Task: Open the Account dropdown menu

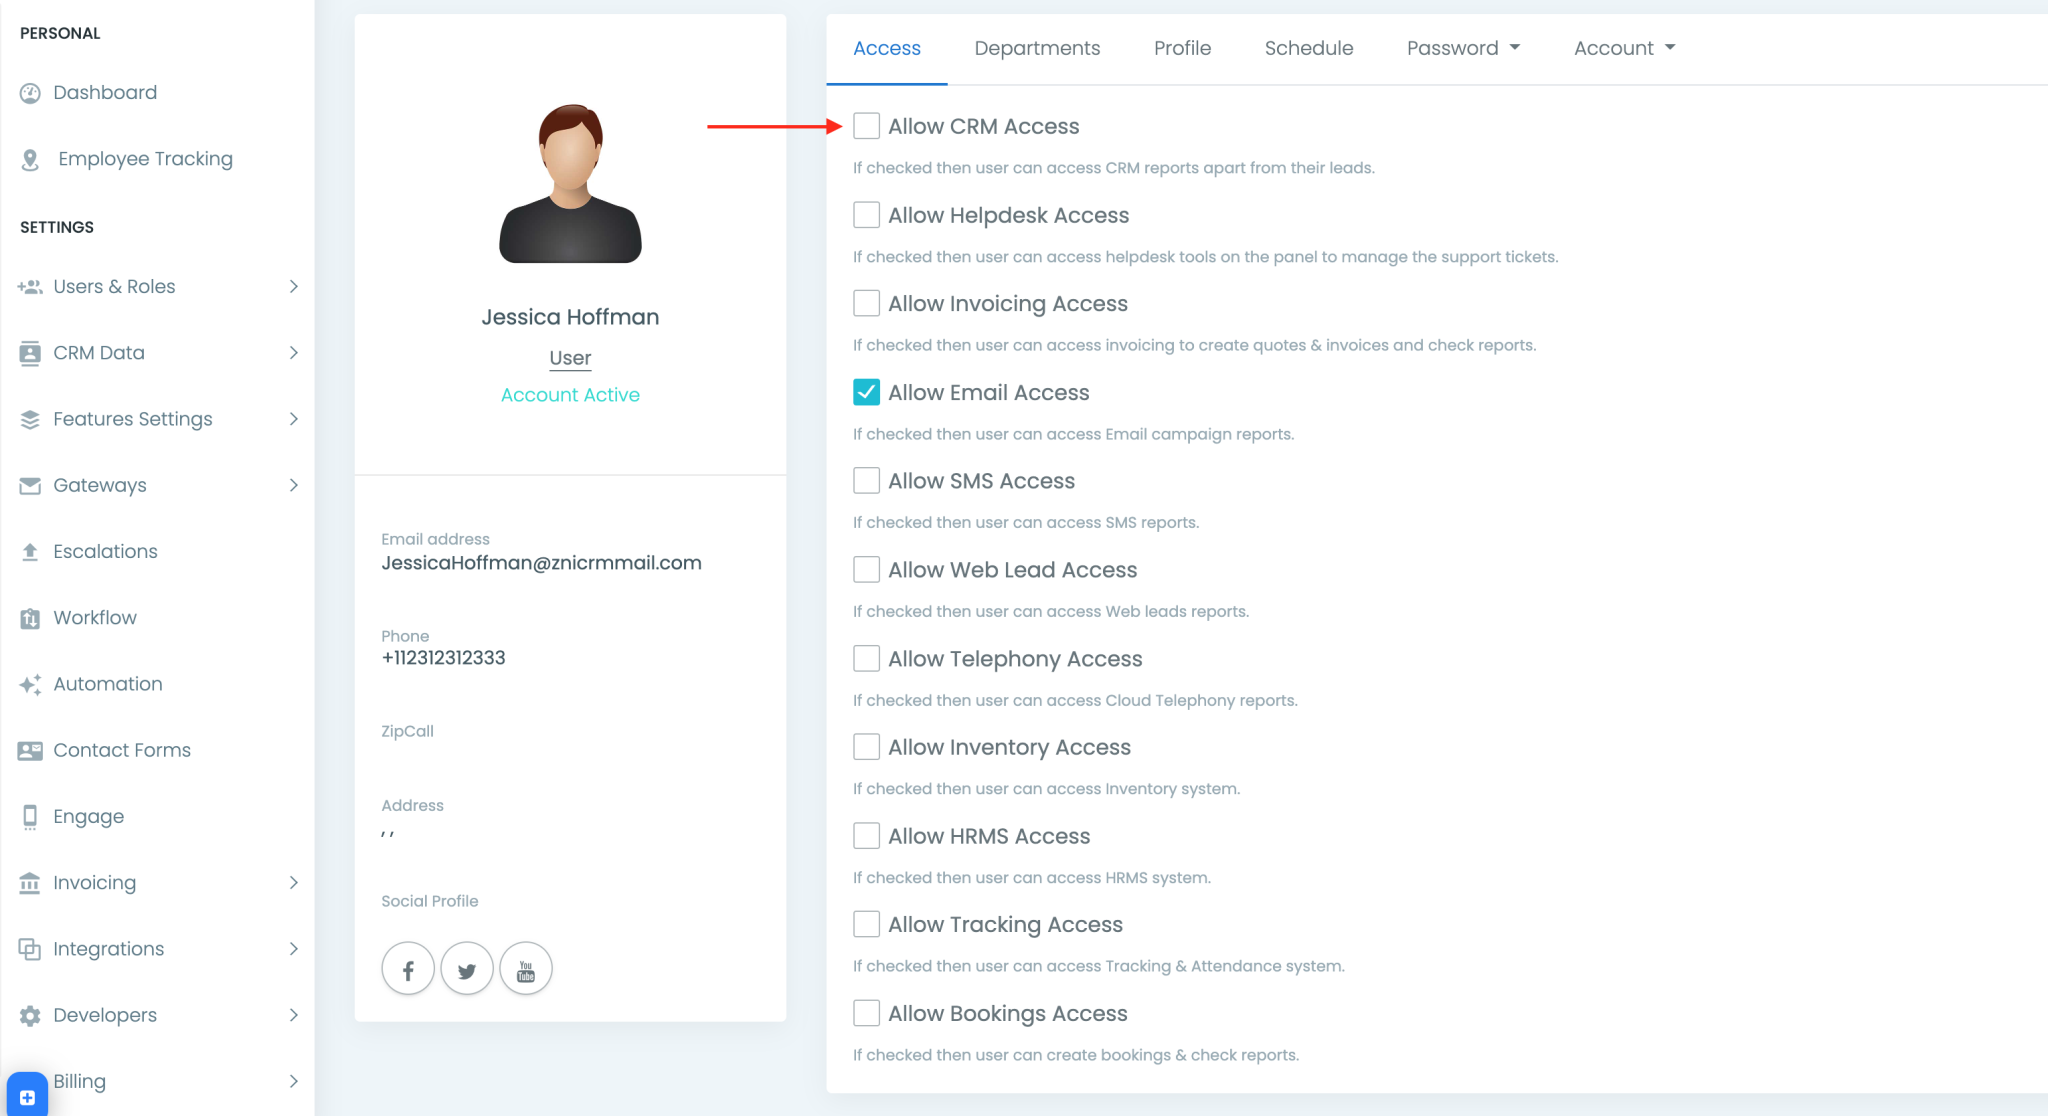Action: (1623, 47)
